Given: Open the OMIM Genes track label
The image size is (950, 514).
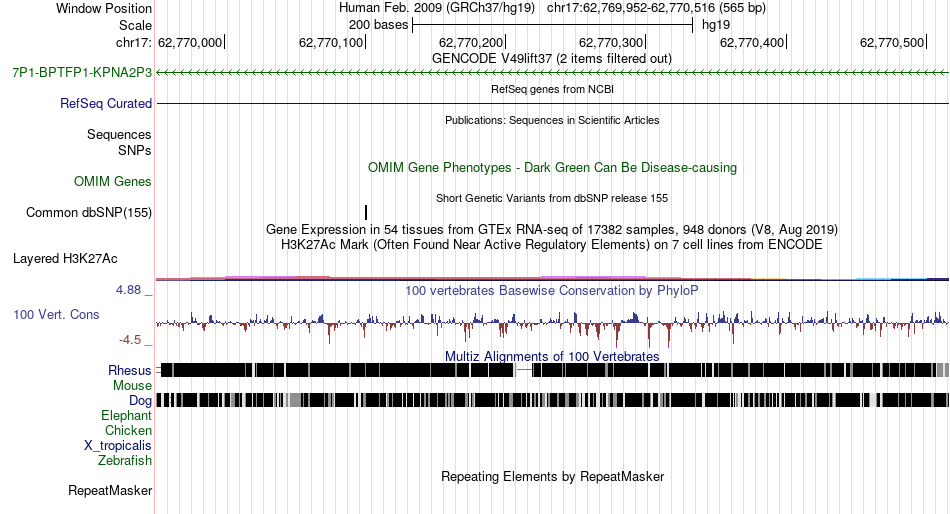Looking at the screenshot, I should coord(113,182).
